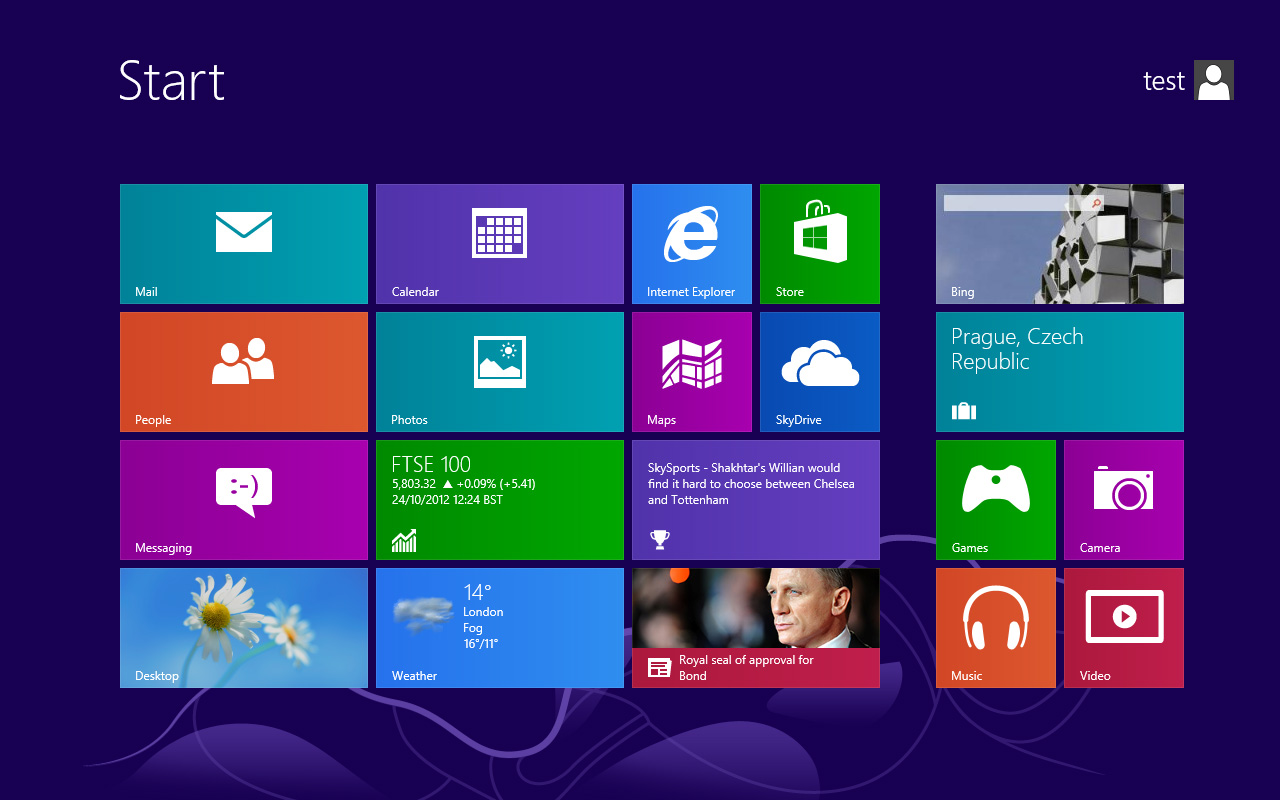The height and width of the screenshot is (800, 1280).
Task: Click the "Messaging" tile label
Action: coord(163,548)
